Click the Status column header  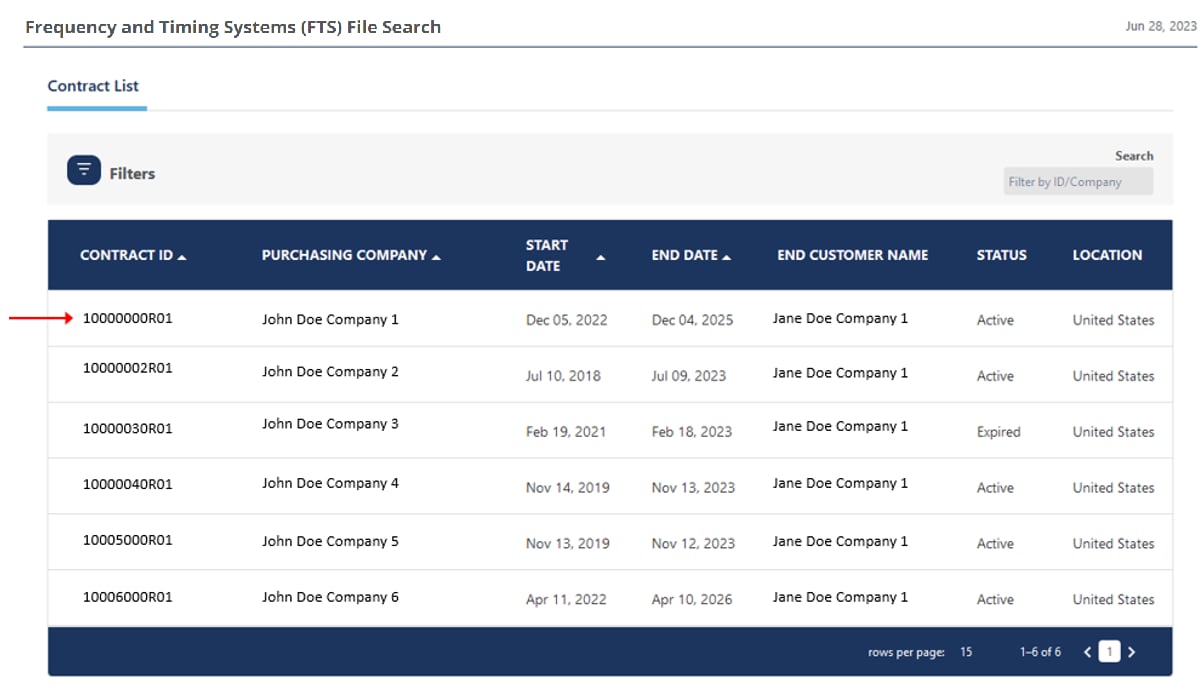coord(1001,255)
